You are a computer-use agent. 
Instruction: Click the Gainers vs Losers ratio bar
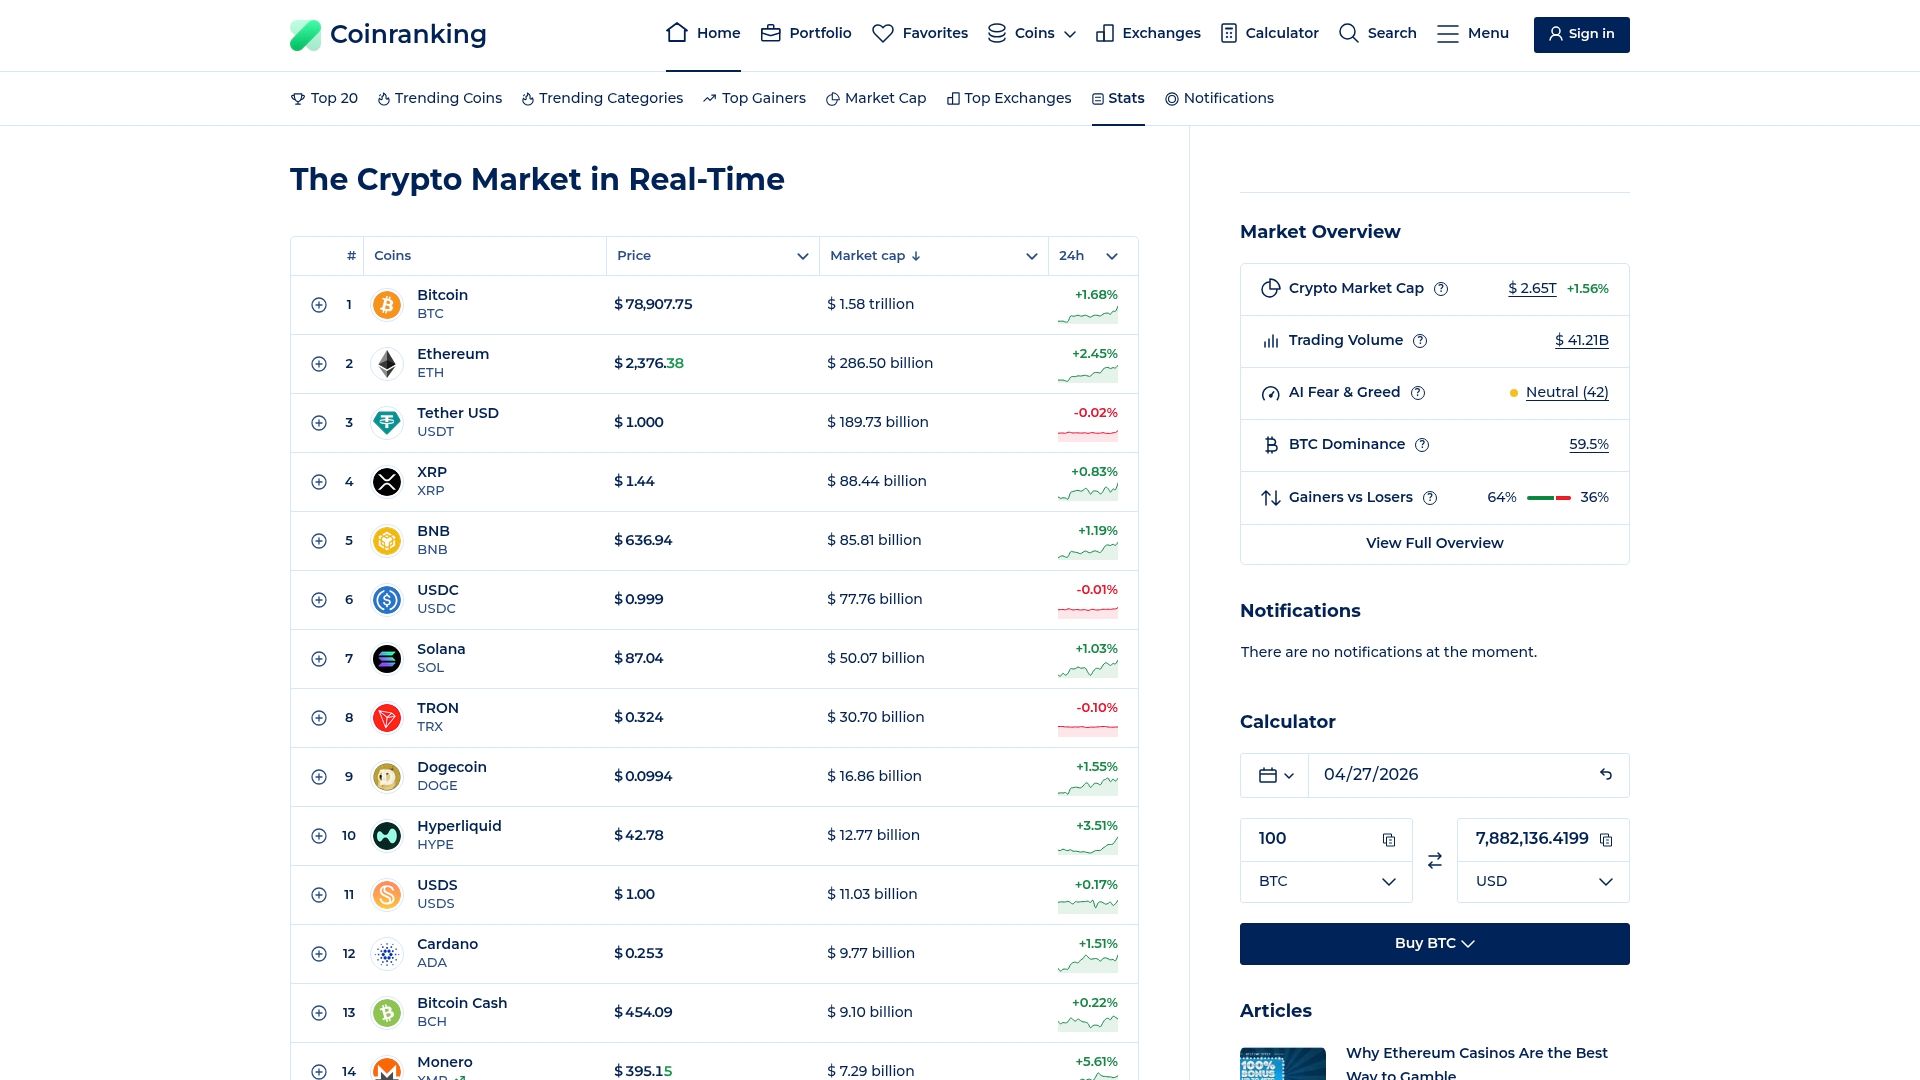(1549, 498)
